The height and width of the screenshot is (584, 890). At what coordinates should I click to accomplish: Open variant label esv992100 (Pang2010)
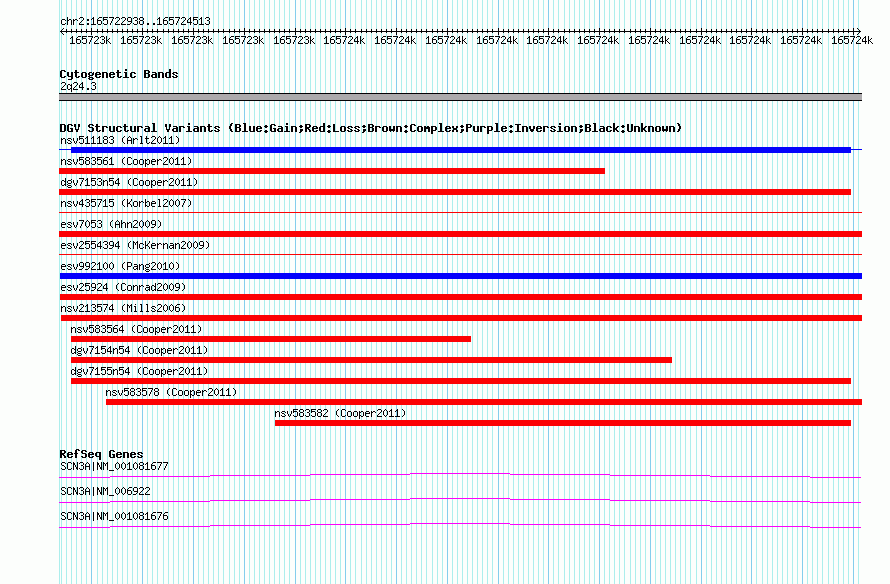[120, 266]
